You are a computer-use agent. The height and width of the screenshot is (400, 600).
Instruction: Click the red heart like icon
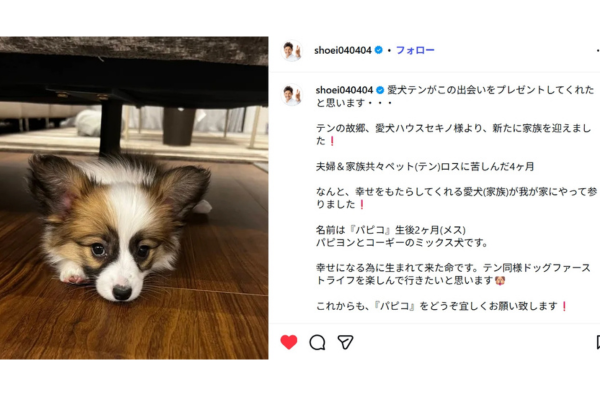[x=289, y=342]
